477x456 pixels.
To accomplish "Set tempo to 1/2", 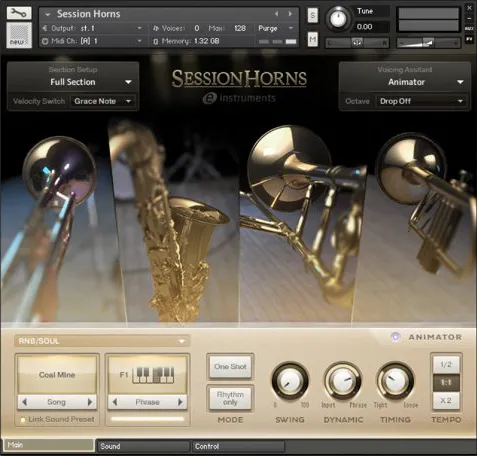I will [446, 364].
